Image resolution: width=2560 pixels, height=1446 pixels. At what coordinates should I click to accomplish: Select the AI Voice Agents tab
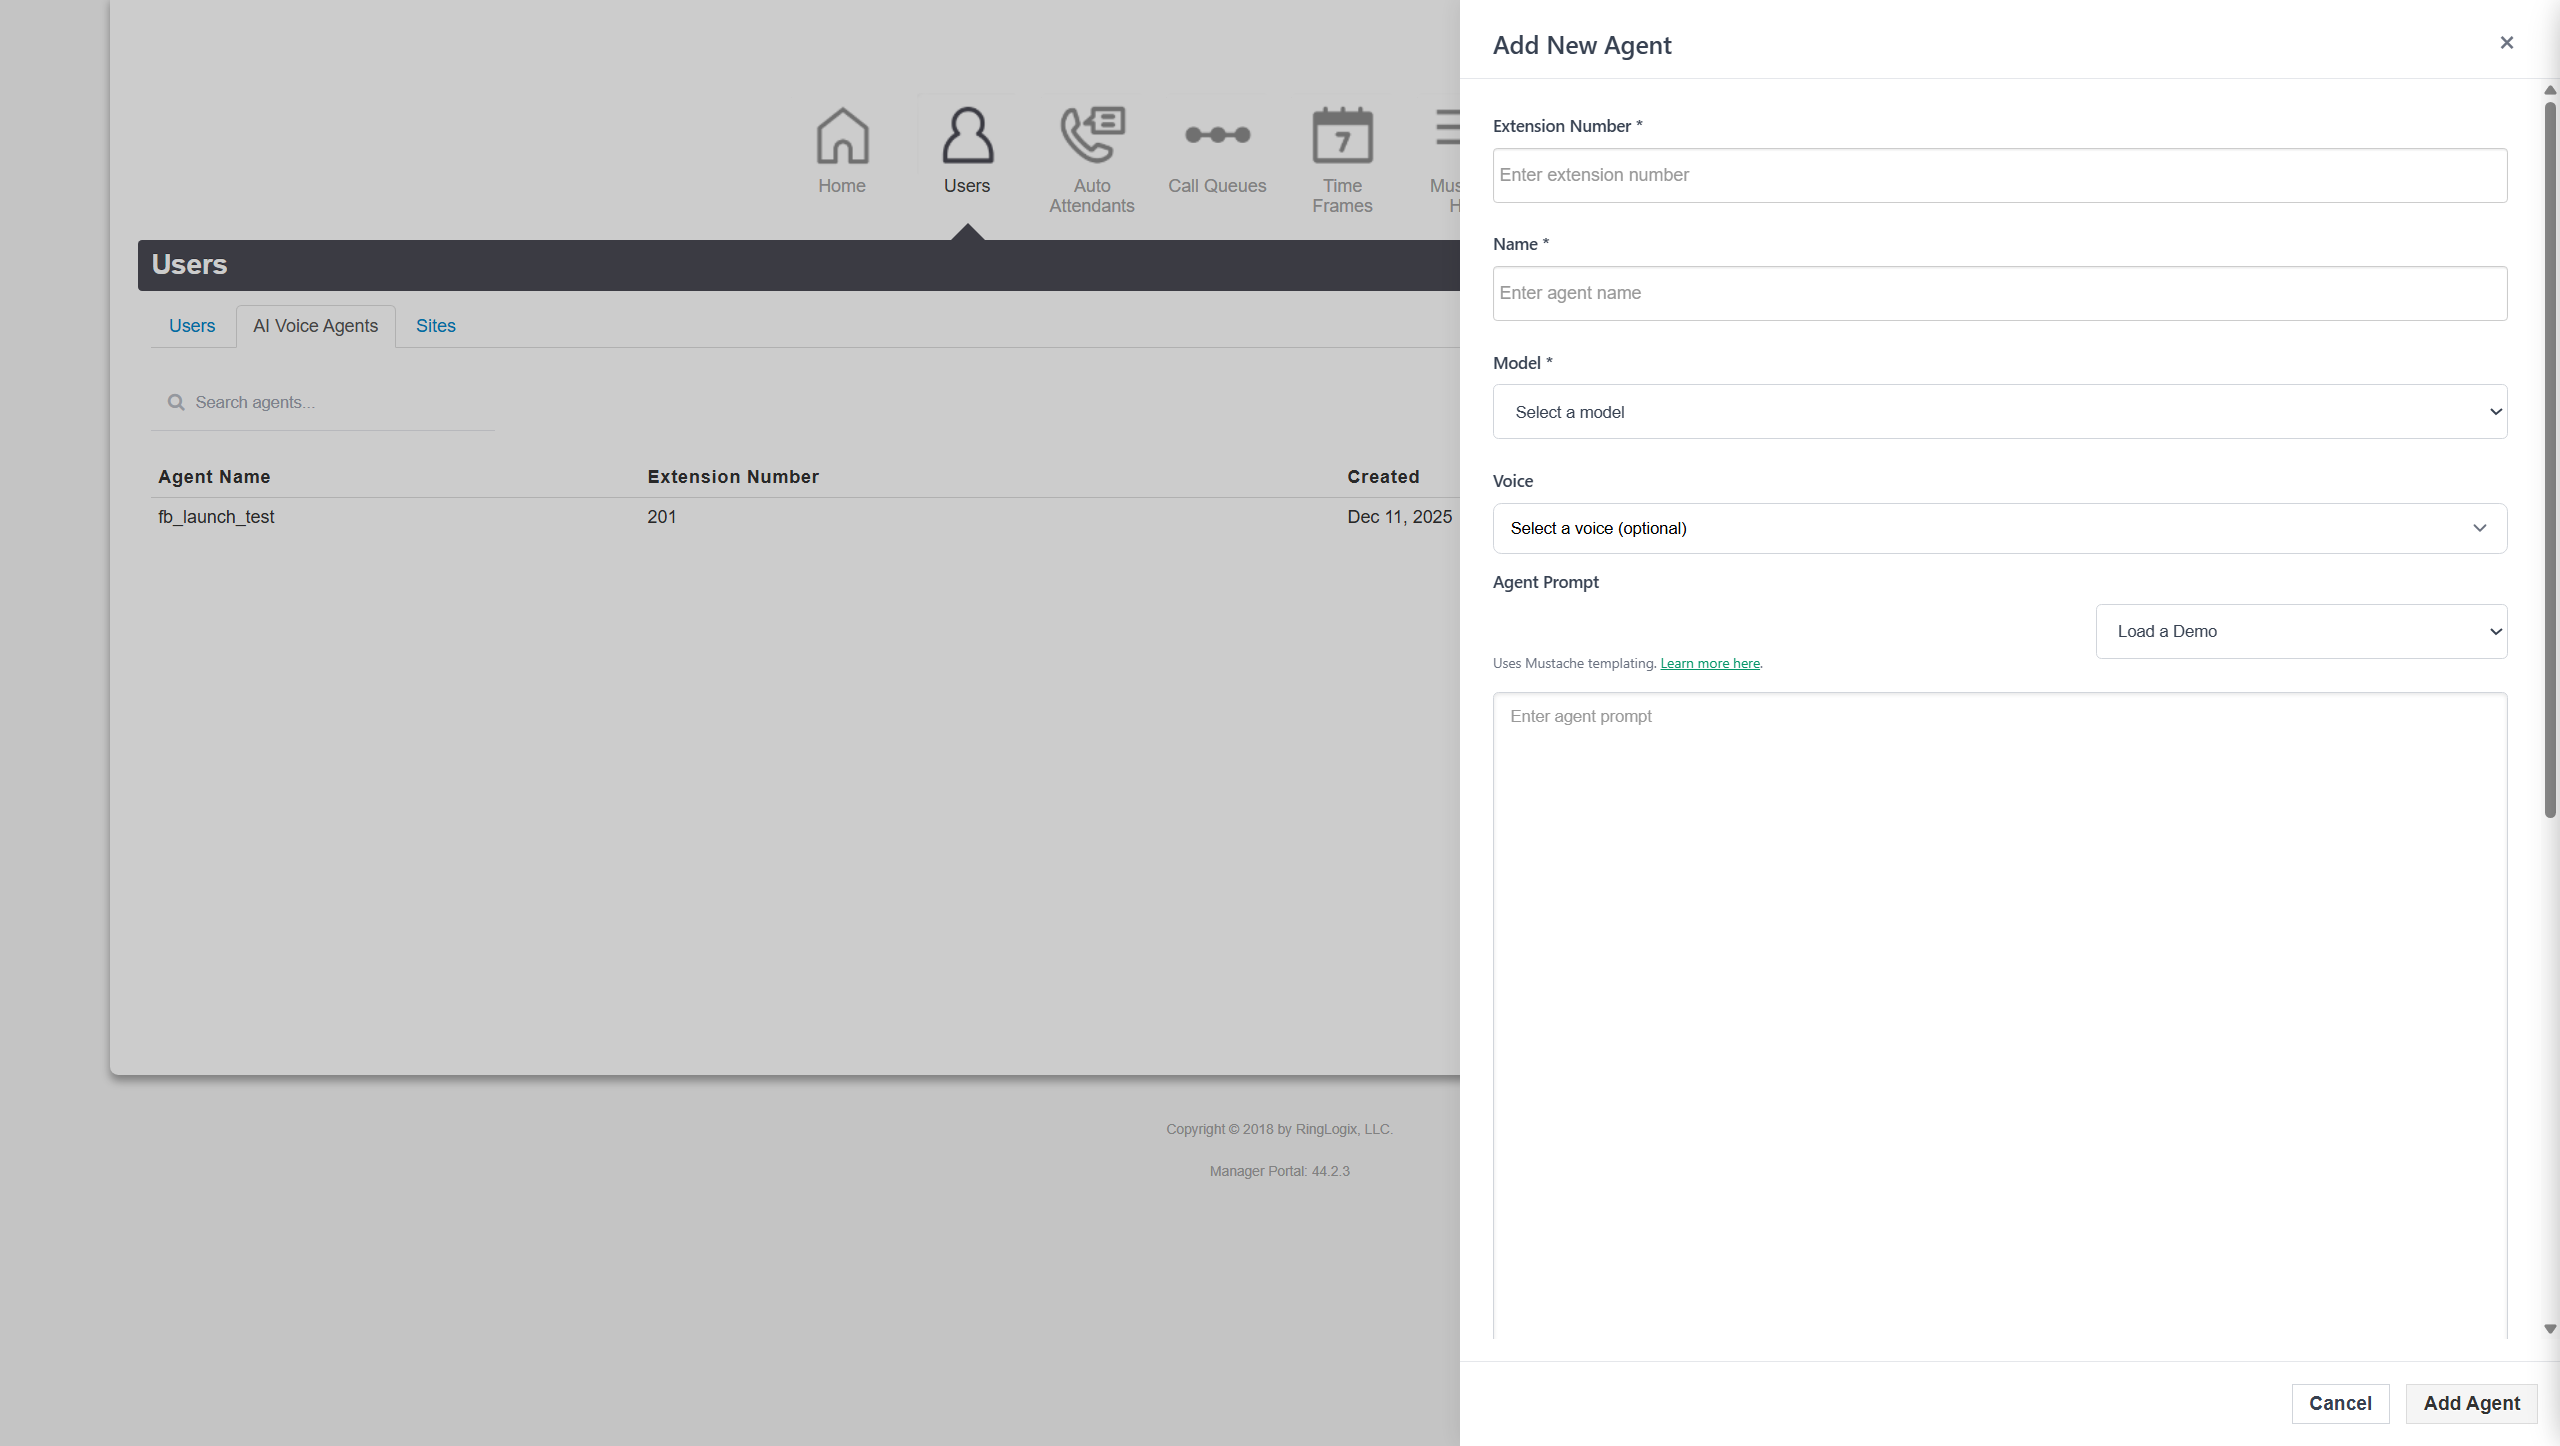[315, 326]
